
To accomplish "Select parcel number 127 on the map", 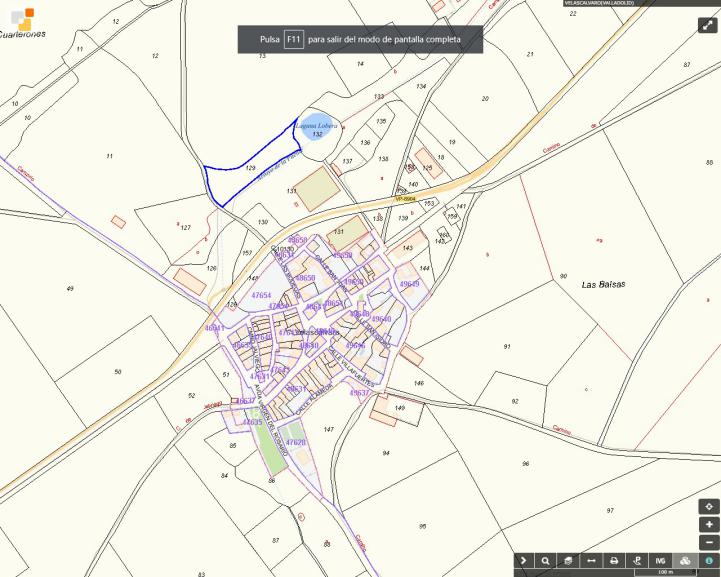I will point(185,228).
